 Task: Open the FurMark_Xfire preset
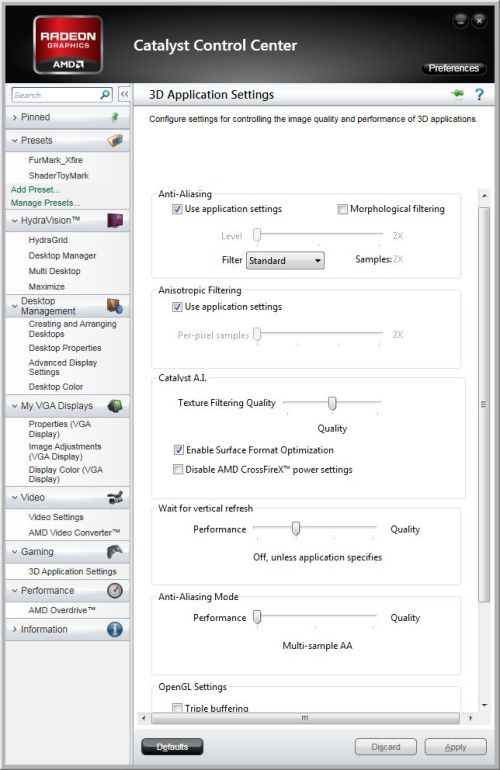pyautogui.click(x=56, y=160)
